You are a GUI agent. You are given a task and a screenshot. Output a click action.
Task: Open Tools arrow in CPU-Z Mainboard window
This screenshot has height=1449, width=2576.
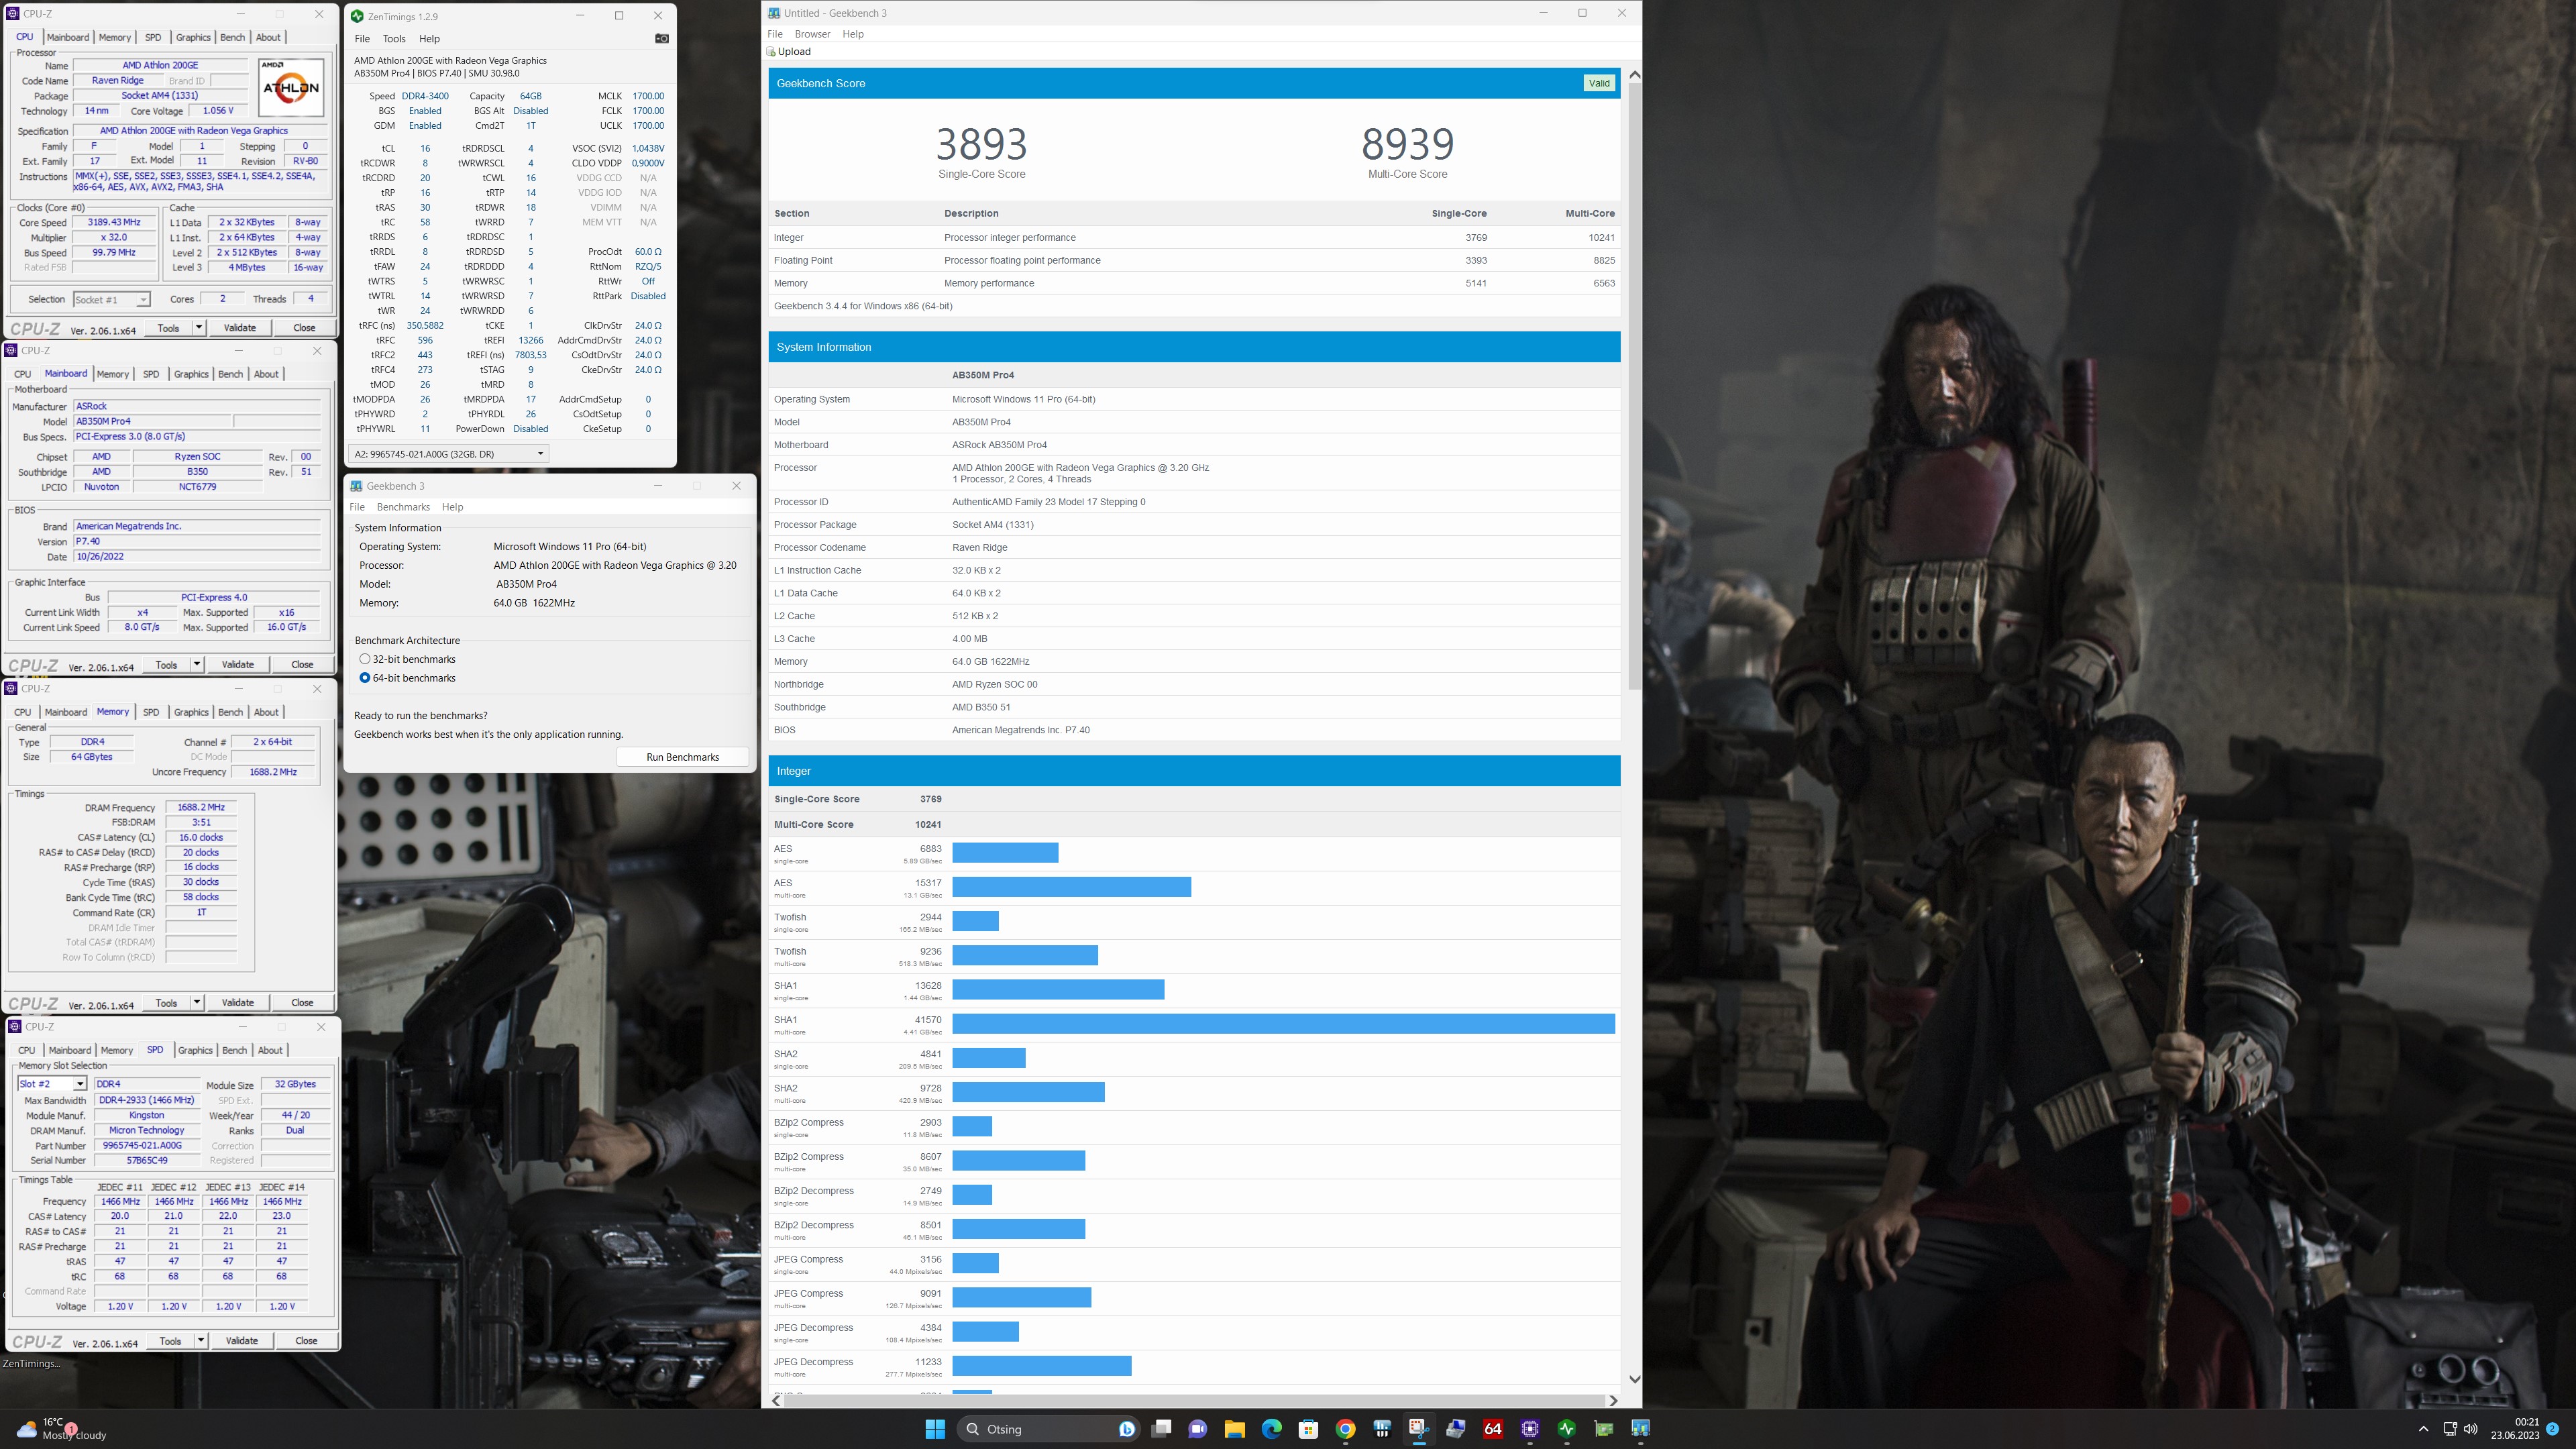coord(197,664)
